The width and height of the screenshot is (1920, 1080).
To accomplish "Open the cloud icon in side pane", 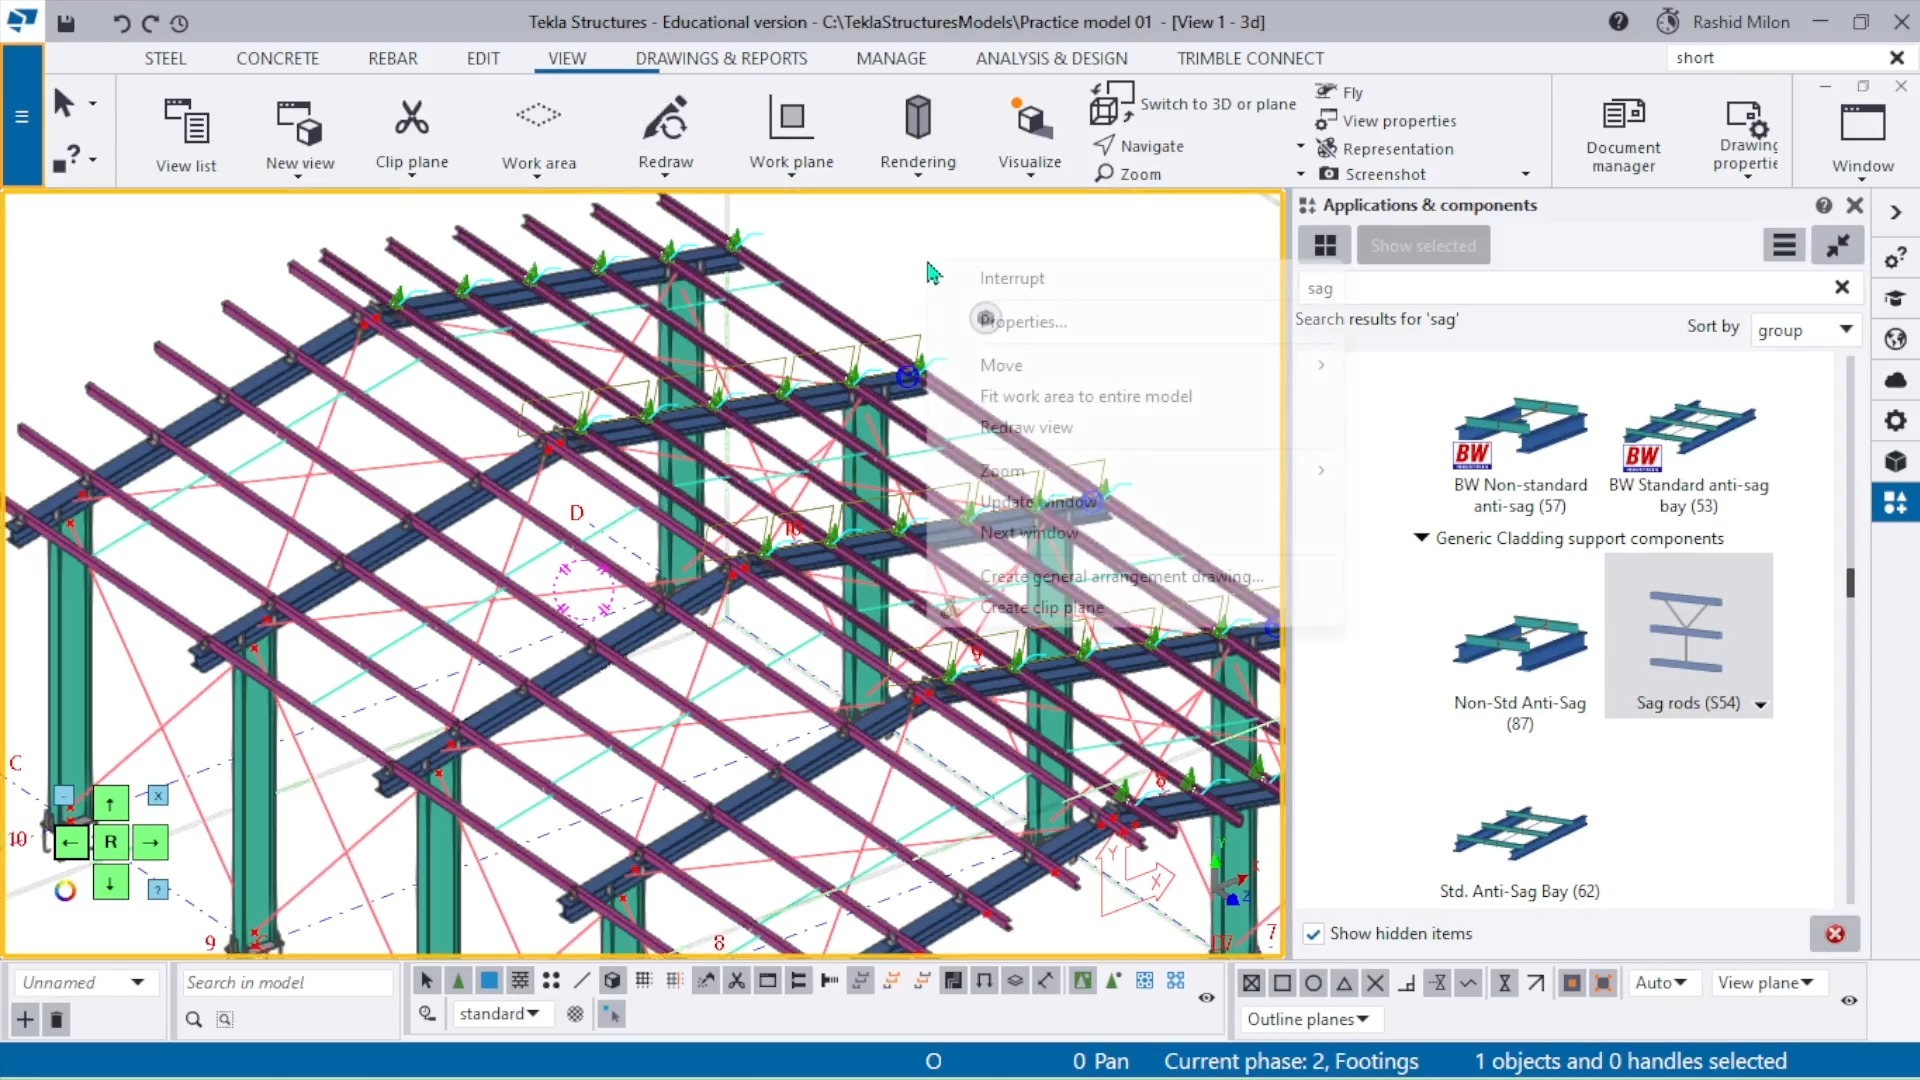I will click(1895, 380).
